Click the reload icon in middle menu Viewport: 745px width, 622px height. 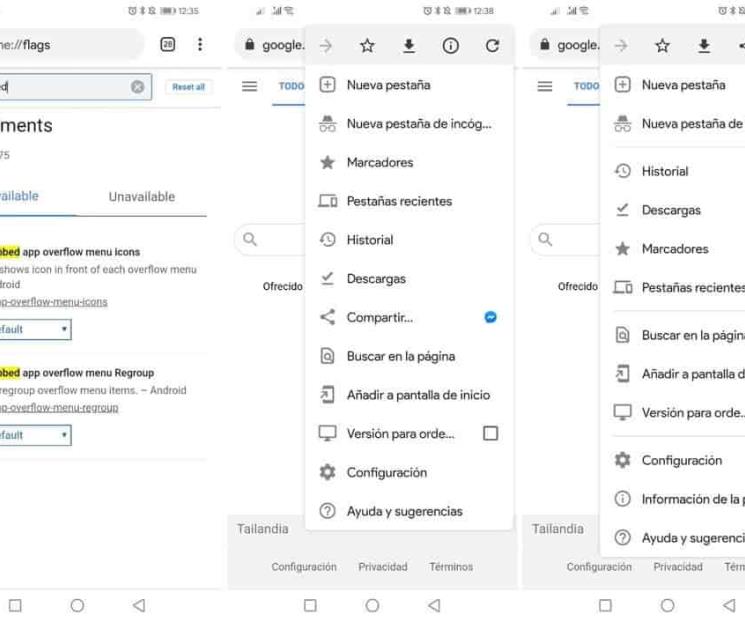tap(492, 46)
